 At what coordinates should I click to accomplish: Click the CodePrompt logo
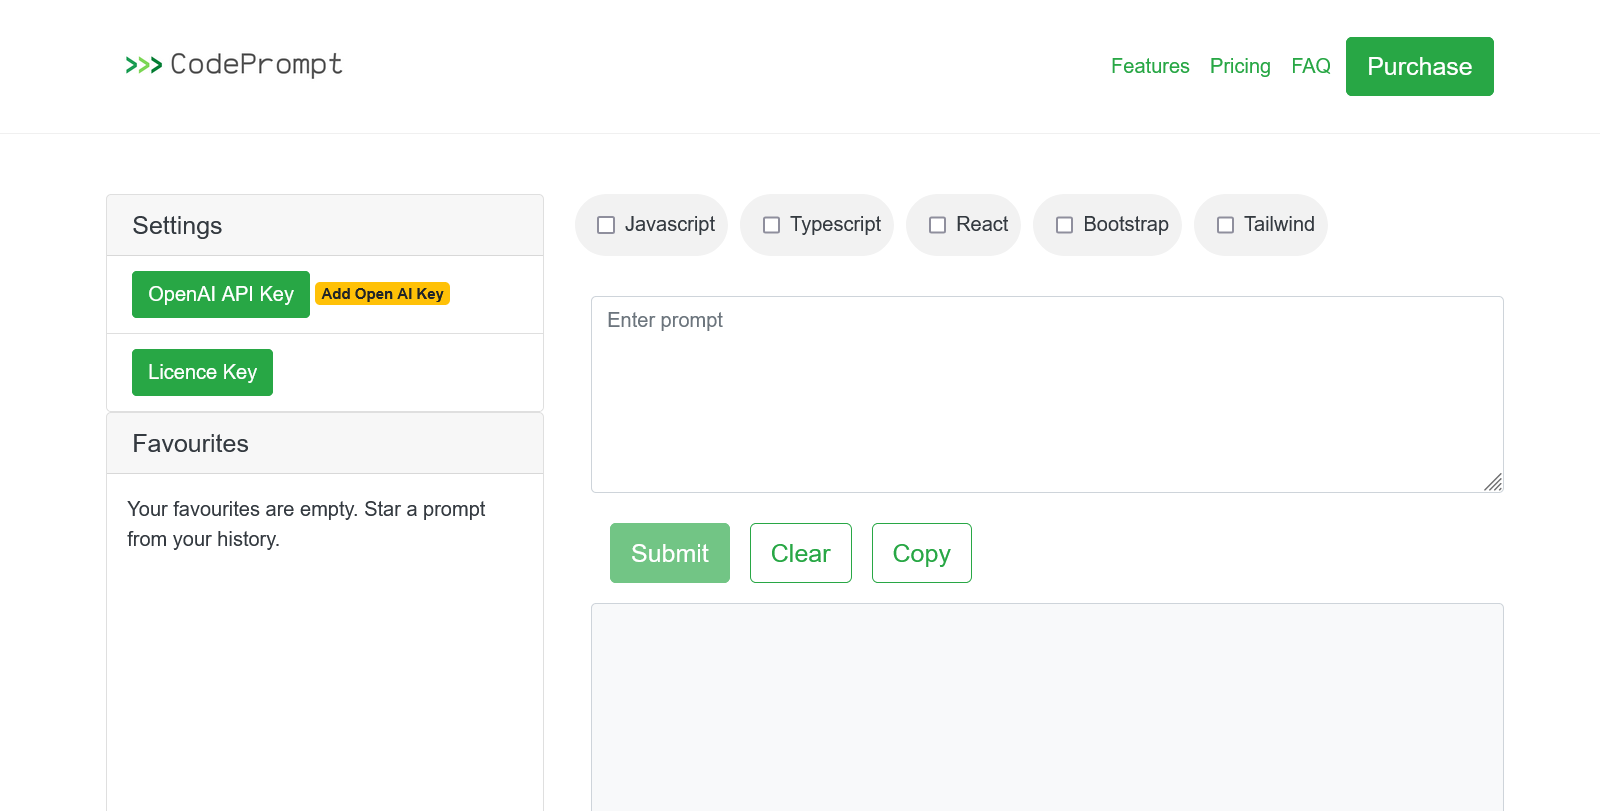pyautogui.click(x=234, y=65)
